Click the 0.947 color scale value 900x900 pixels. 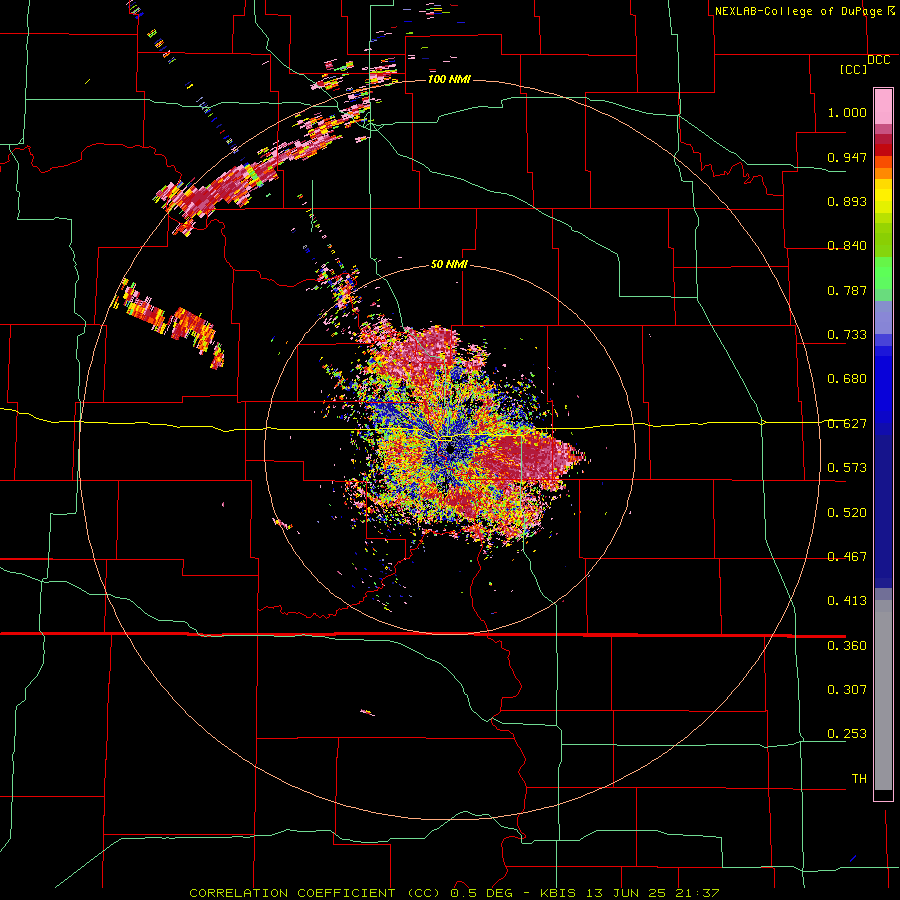coord(847,157)
